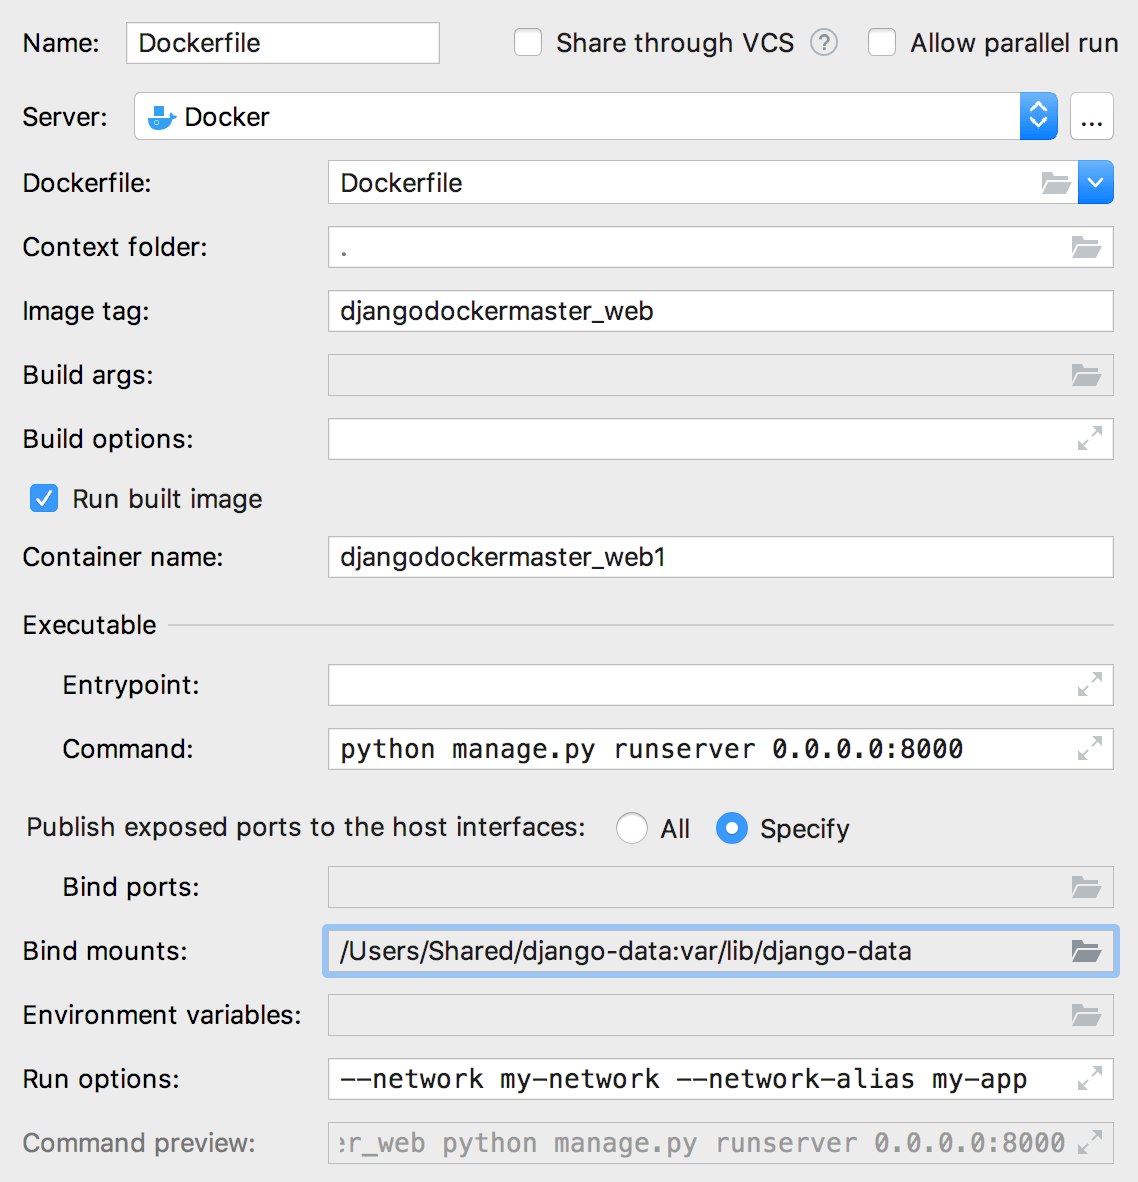Open Environment variables editor icon
This screenshot has height=1182, width=1138.
[x=1086, y=1015]
